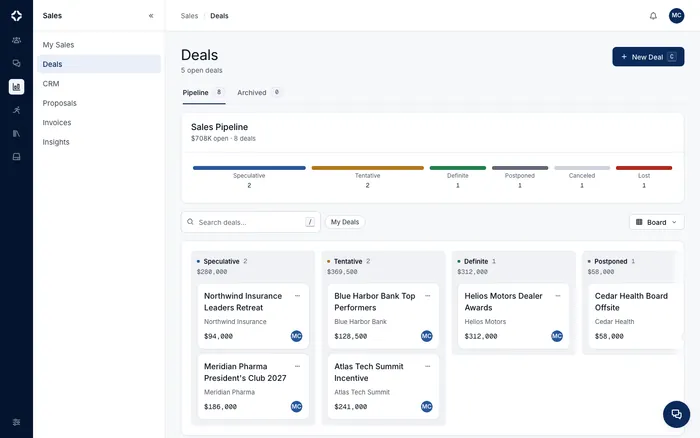Open the settings sliders icon at rail bottom
Viewport: 700px width, 438px height.
coord(17,422)
